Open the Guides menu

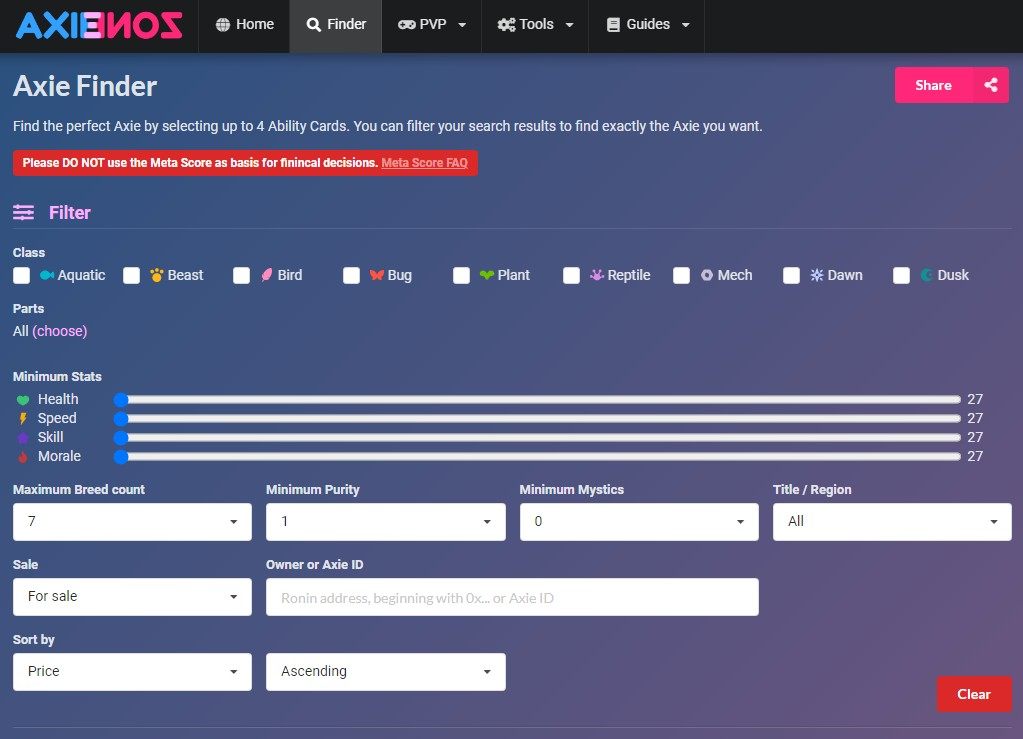[x=648, y=25]
